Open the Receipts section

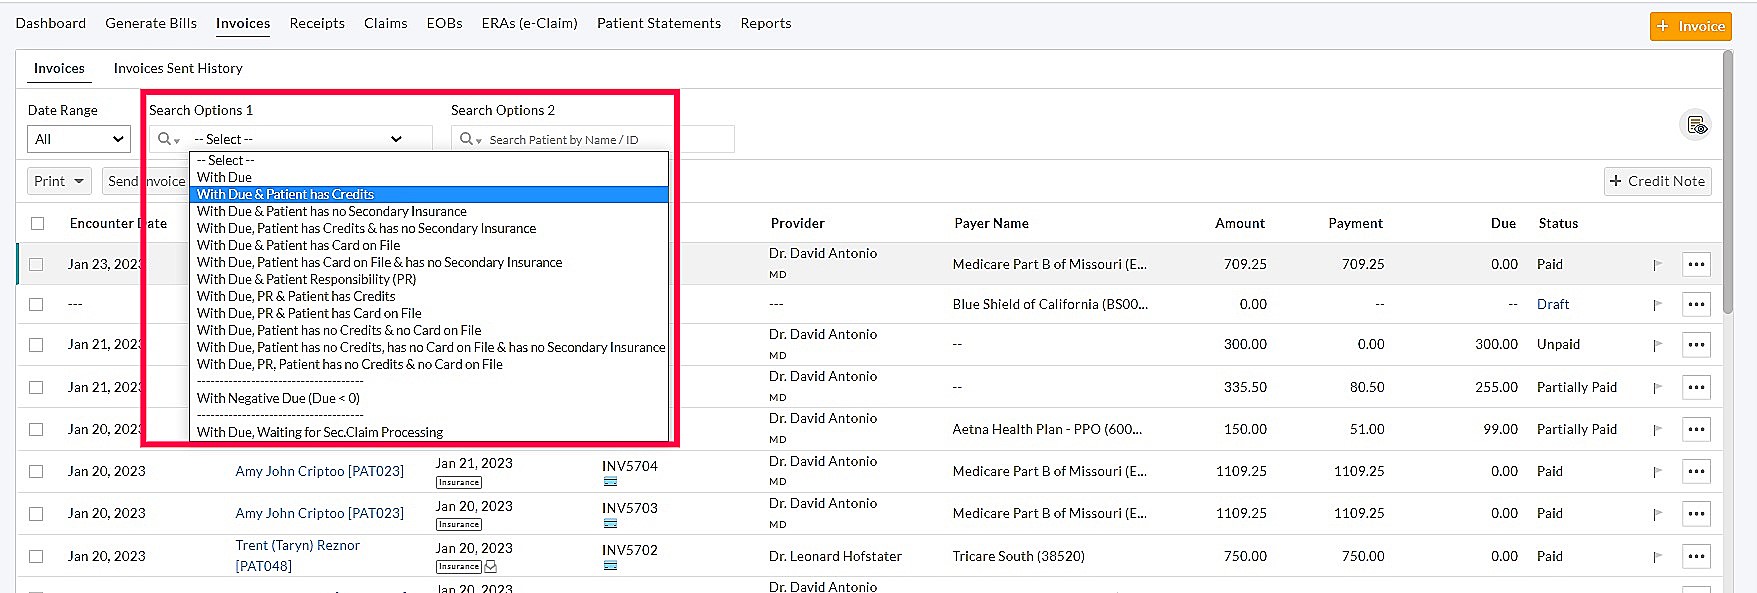point(317,23)
